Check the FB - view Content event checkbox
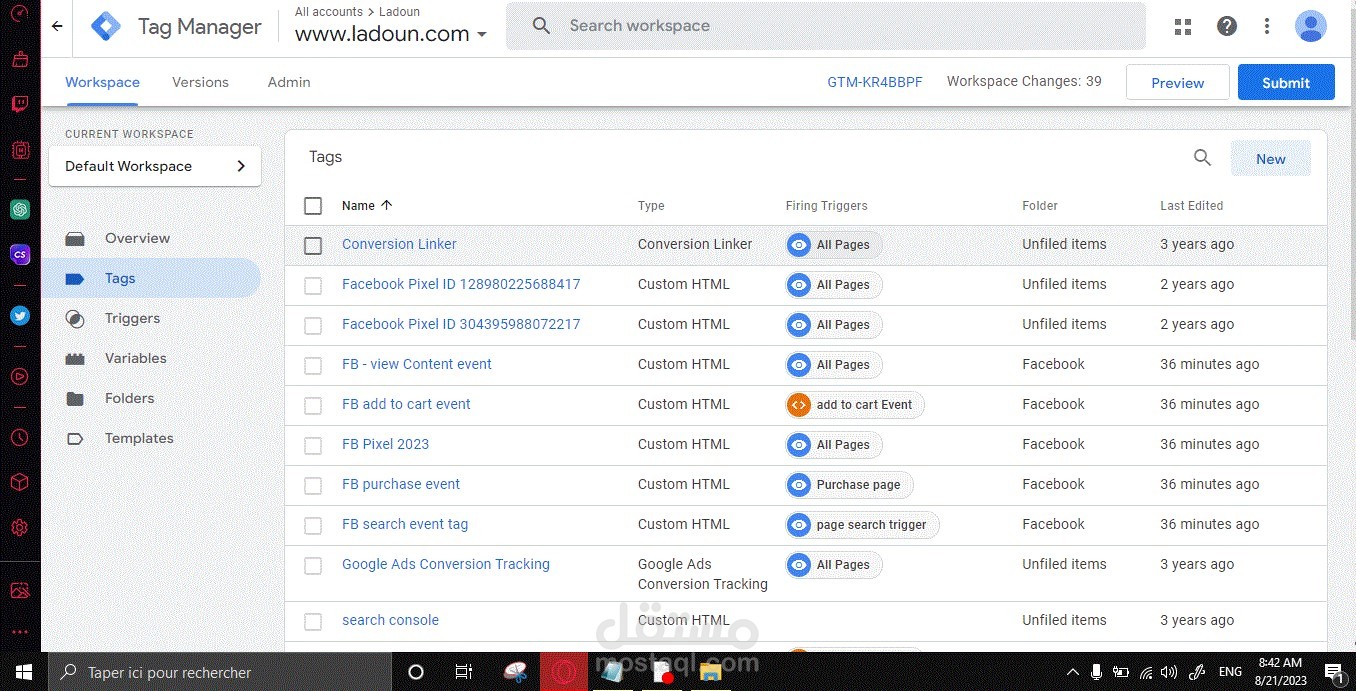 313,366
